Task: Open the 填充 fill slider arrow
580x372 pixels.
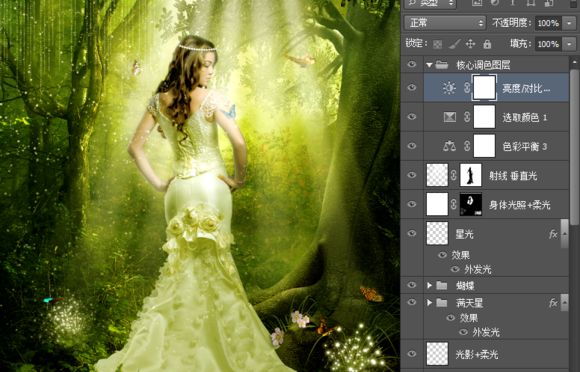Action: click(x=569, y=44)
